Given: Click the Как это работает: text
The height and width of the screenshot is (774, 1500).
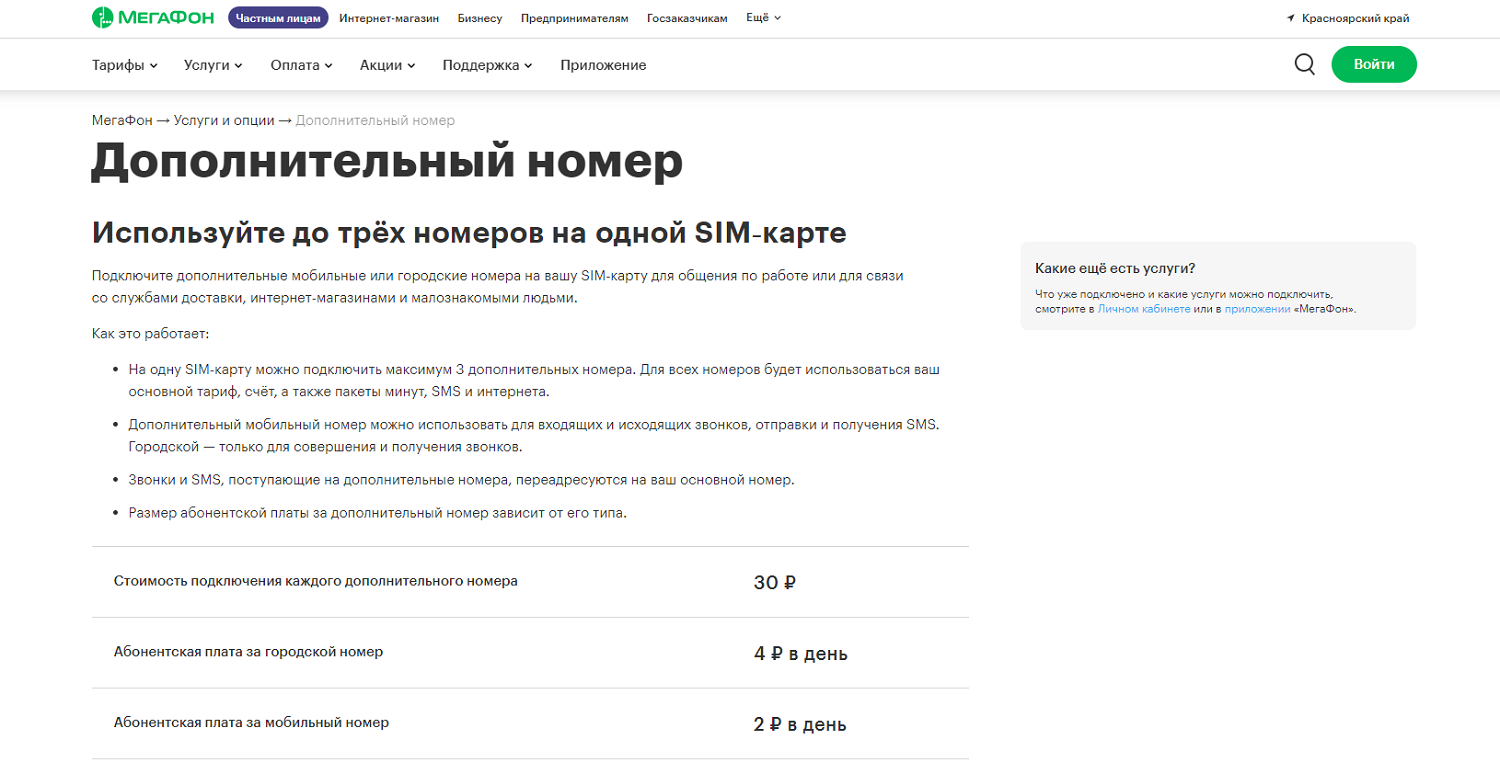Looking at the screenshot, I should 150,333.
